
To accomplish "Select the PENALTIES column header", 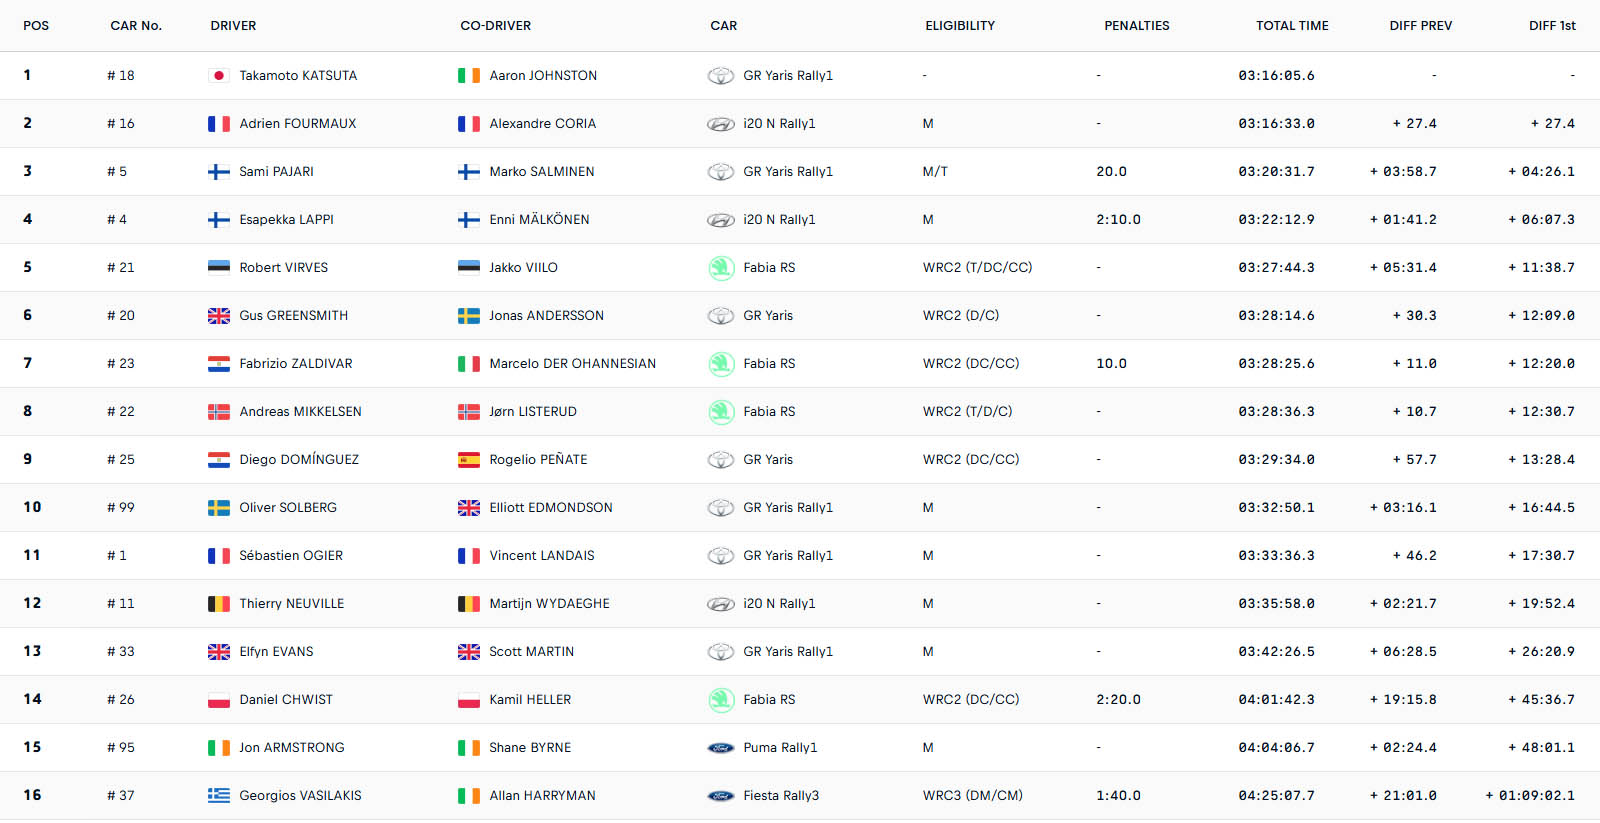I will tap(1136, 26).
